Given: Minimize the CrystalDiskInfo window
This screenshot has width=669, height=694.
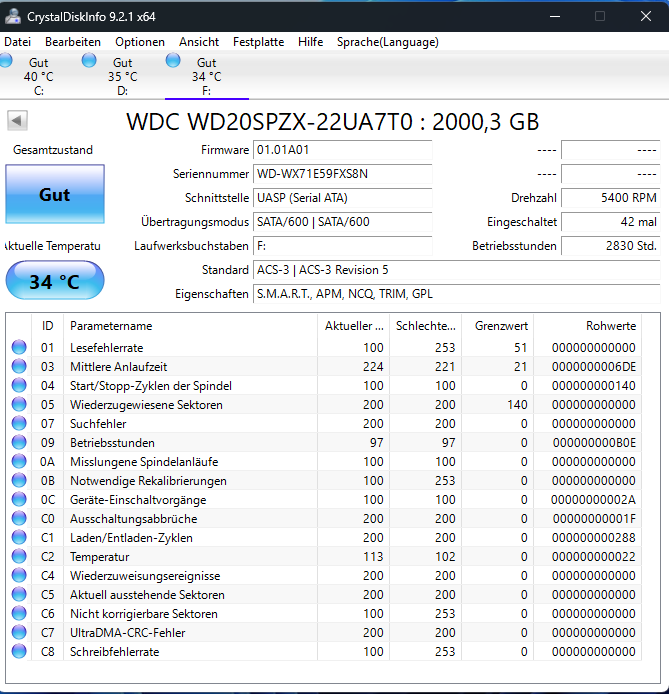Looking at the screenshot, I should point(555,16).
